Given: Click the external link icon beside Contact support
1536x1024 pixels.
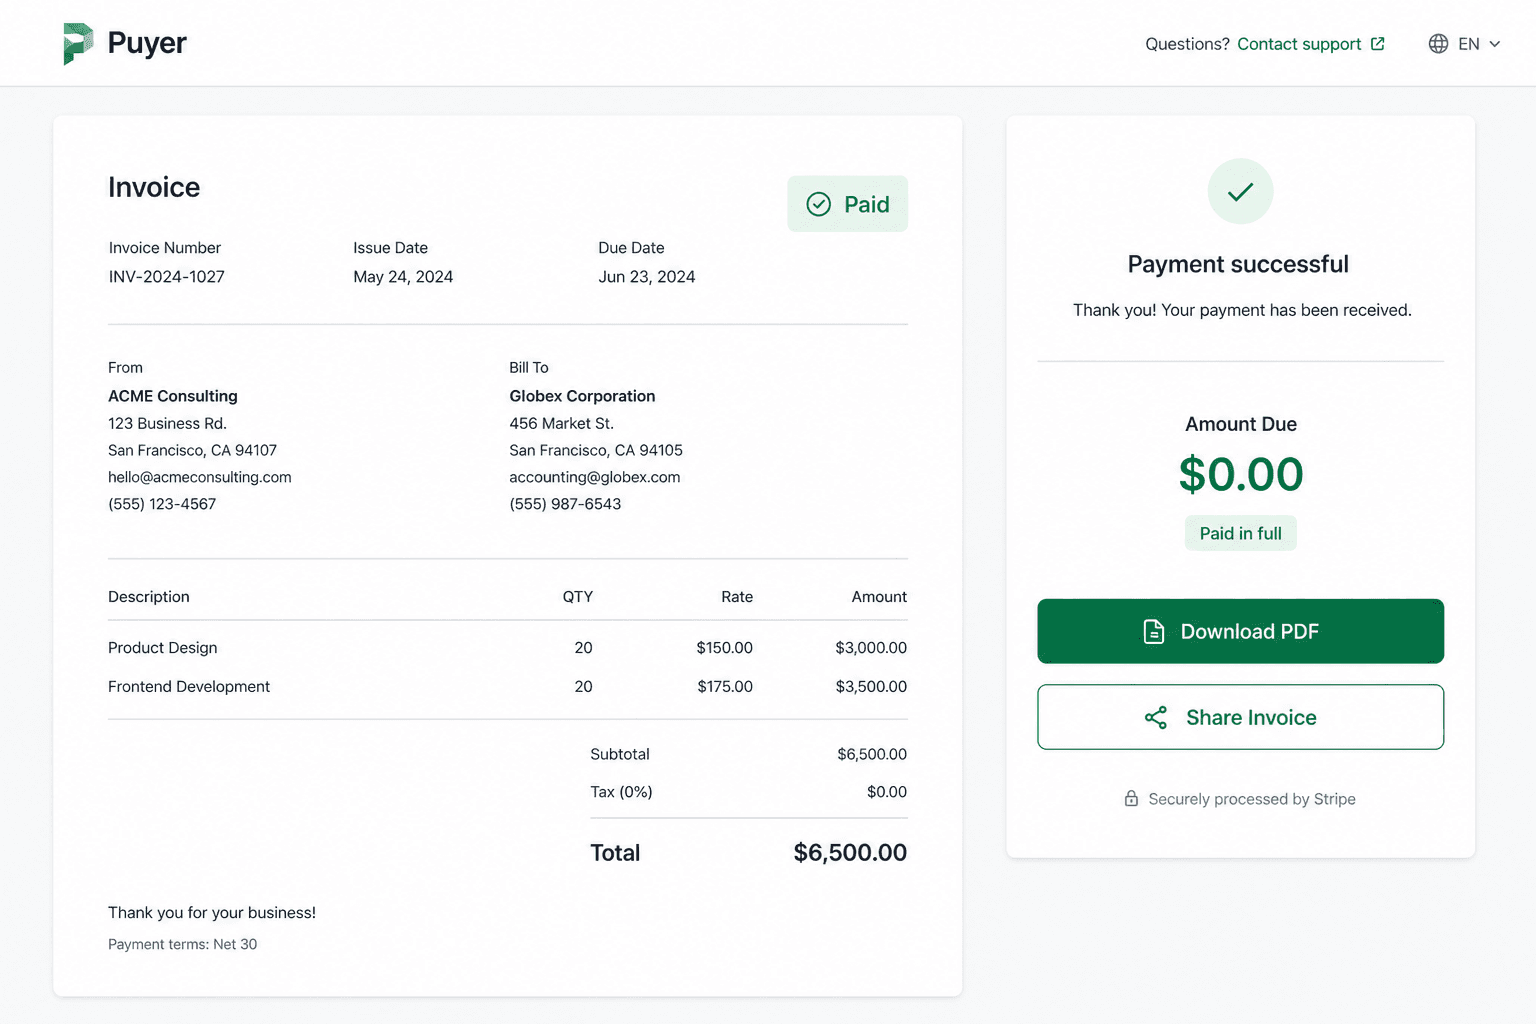Looking at the screenshot, I should (x=1378, y=44).
